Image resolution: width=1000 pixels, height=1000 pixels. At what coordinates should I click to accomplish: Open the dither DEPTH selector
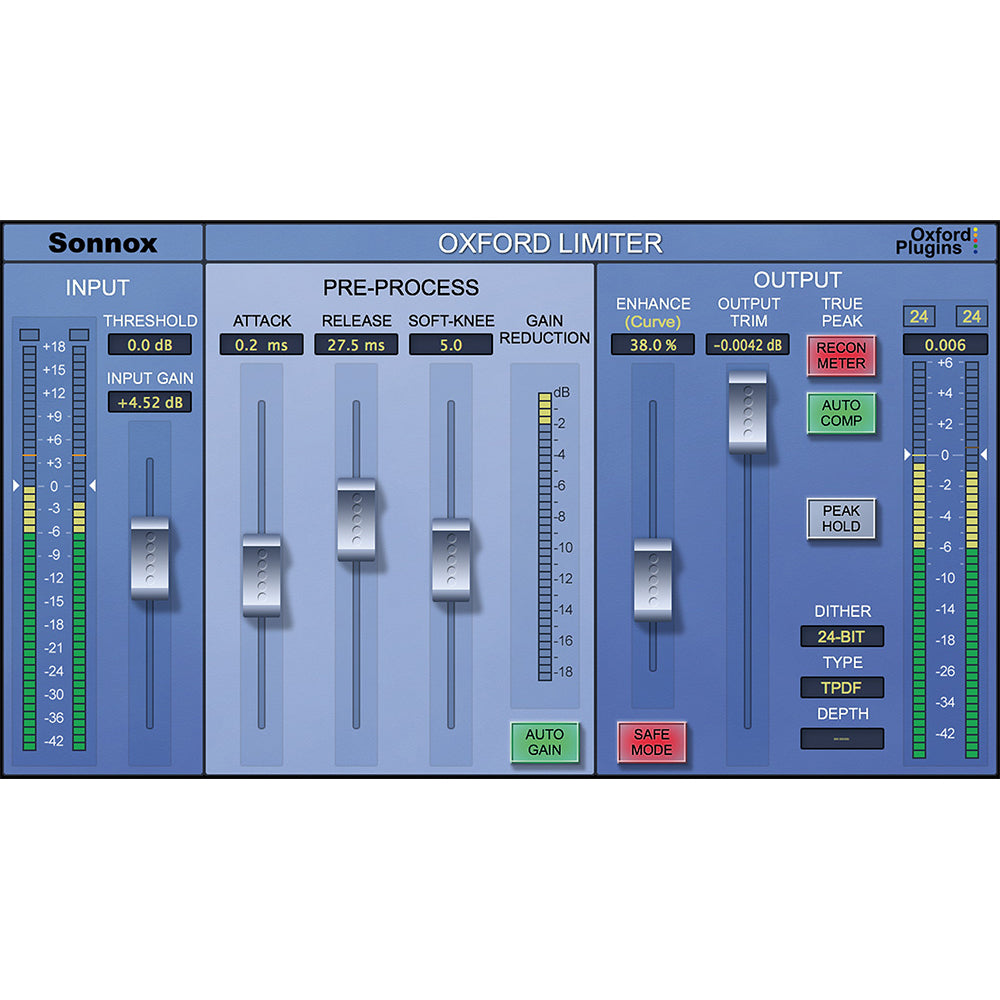tap(842, 738)
